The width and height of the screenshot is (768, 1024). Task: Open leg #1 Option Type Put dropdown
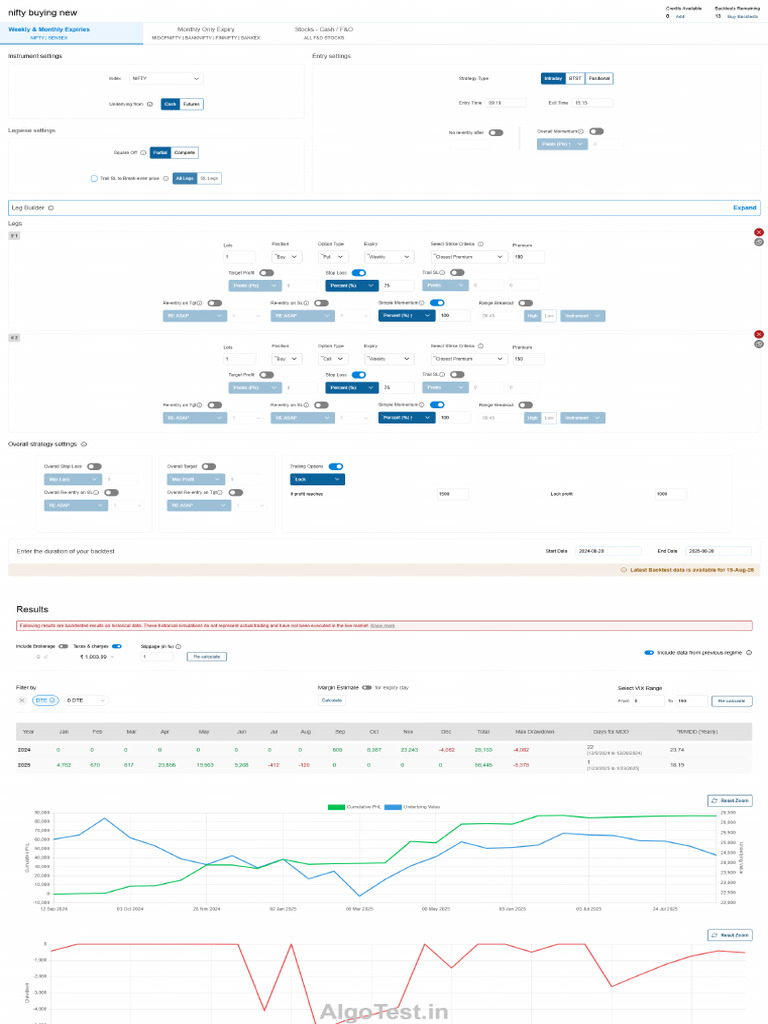333,257
